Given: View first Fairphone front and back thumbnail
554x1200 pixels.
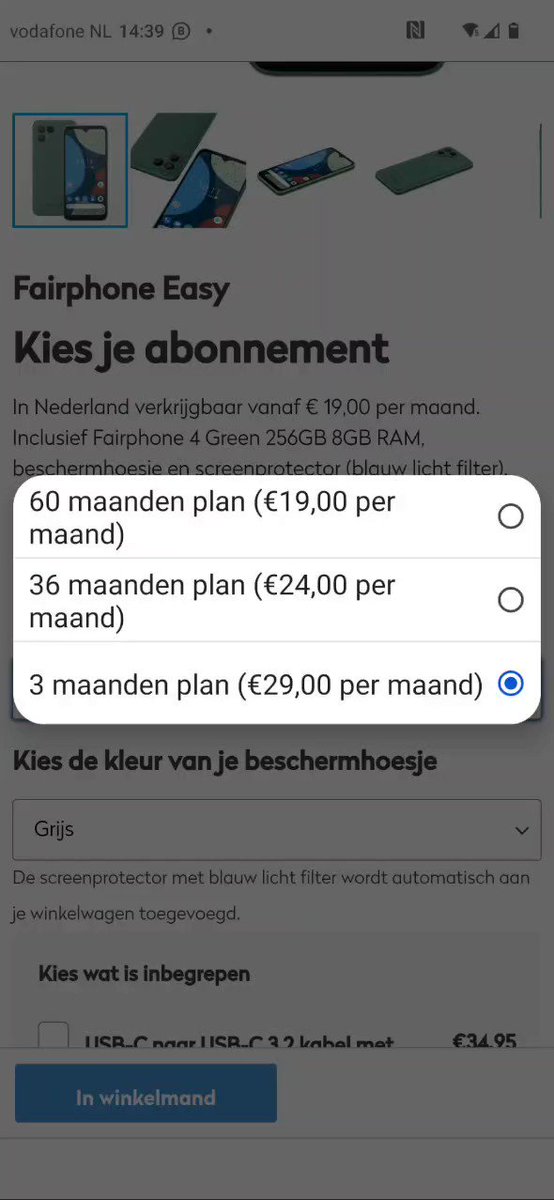Looking at the screenshot, I should click(x=70, y=170).
